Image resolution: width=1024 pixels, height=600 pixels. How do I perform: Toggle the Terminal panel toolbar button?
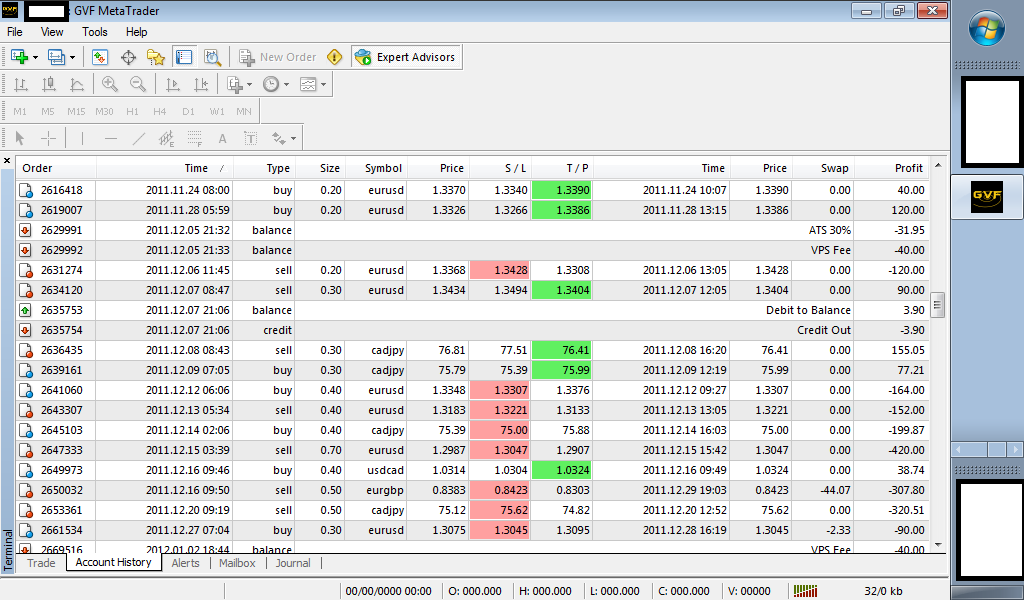pos(183,57)
